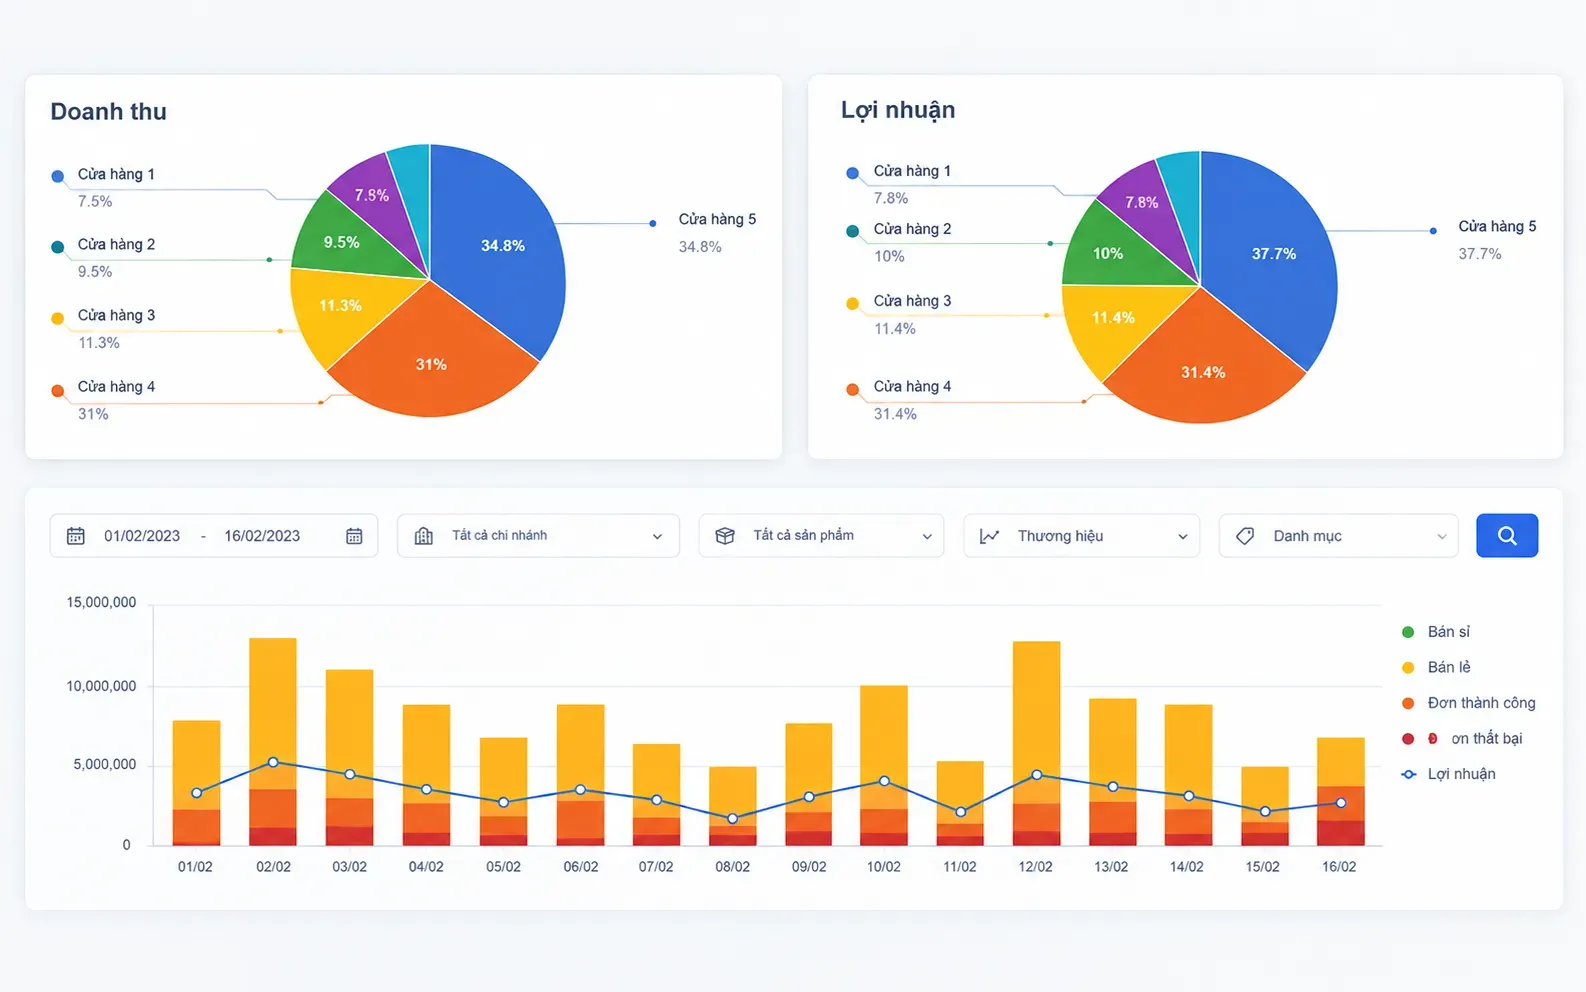Click the 31.4% orange slice in Lợi nhuận pie
Viewport: 1586px width, 992px height.
[1203, 374]
